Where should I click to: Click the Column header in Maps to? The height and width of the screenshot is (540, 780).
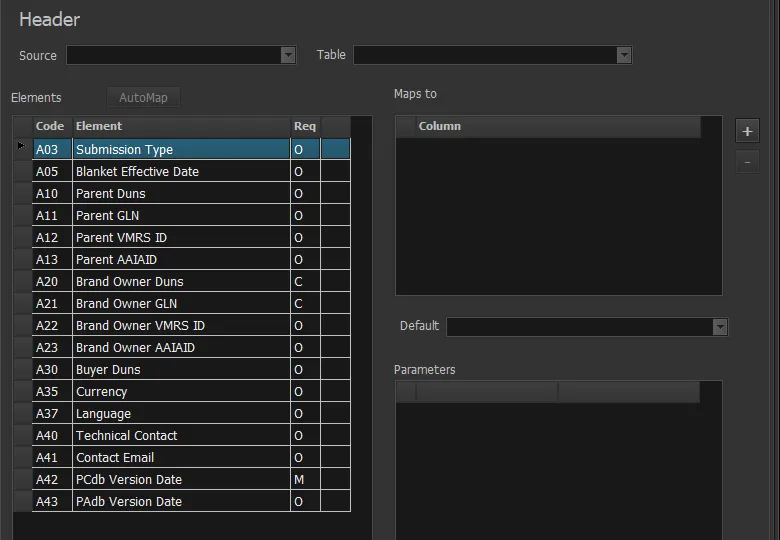point(557,126)
